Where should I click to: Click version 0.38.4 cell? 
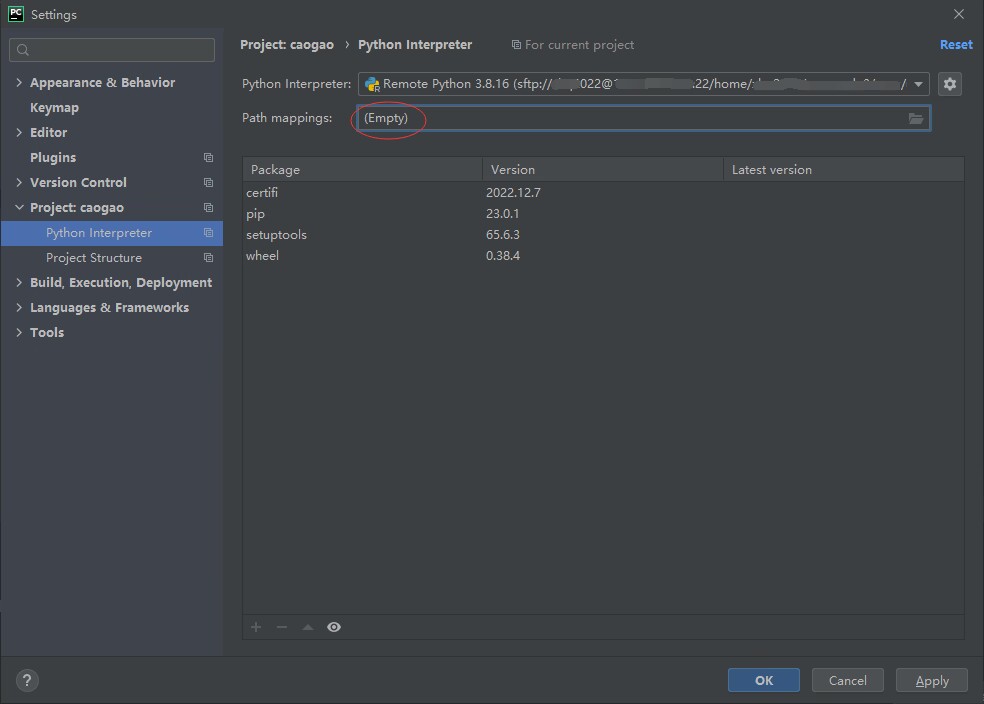503,255
